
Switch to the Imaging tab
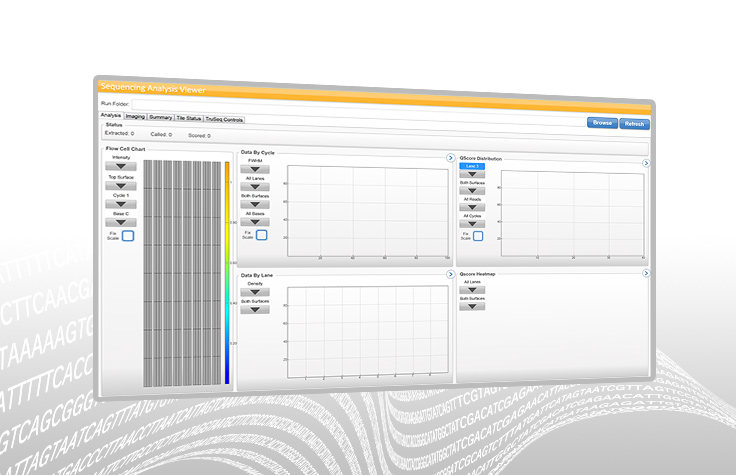(135, 117)
